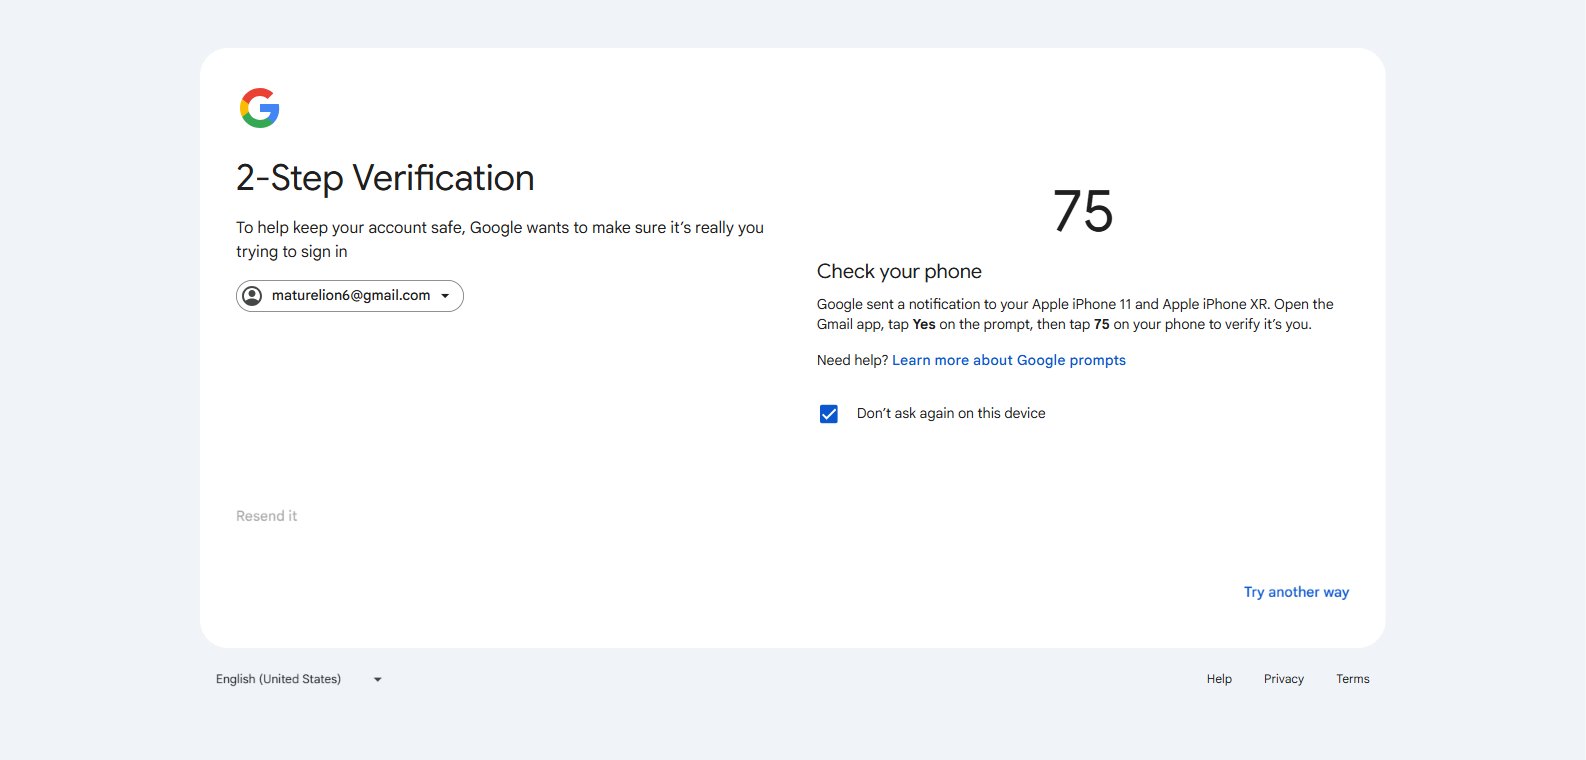
Task: Click the Google logo
Action: (259, 108)
